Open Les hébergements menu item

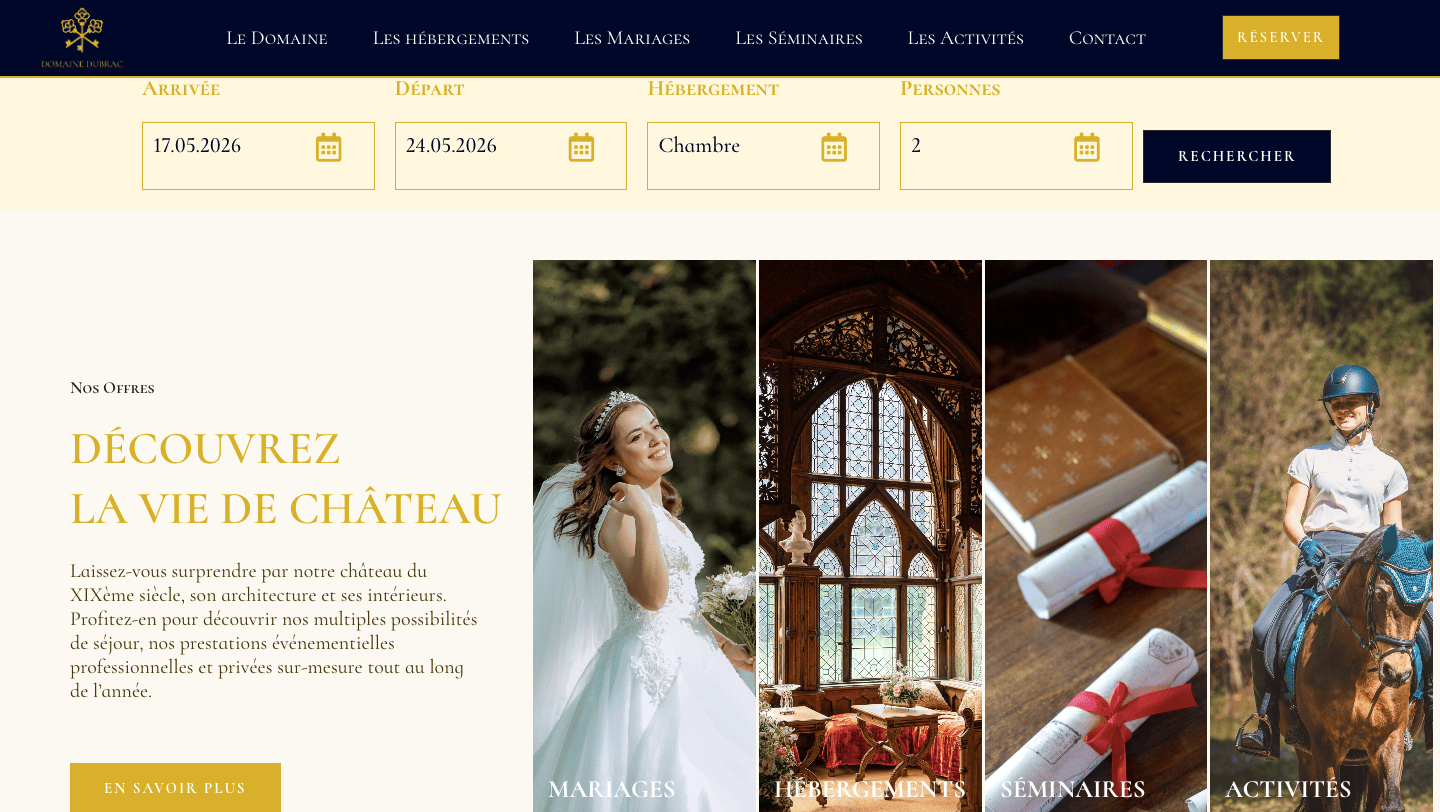451,38
